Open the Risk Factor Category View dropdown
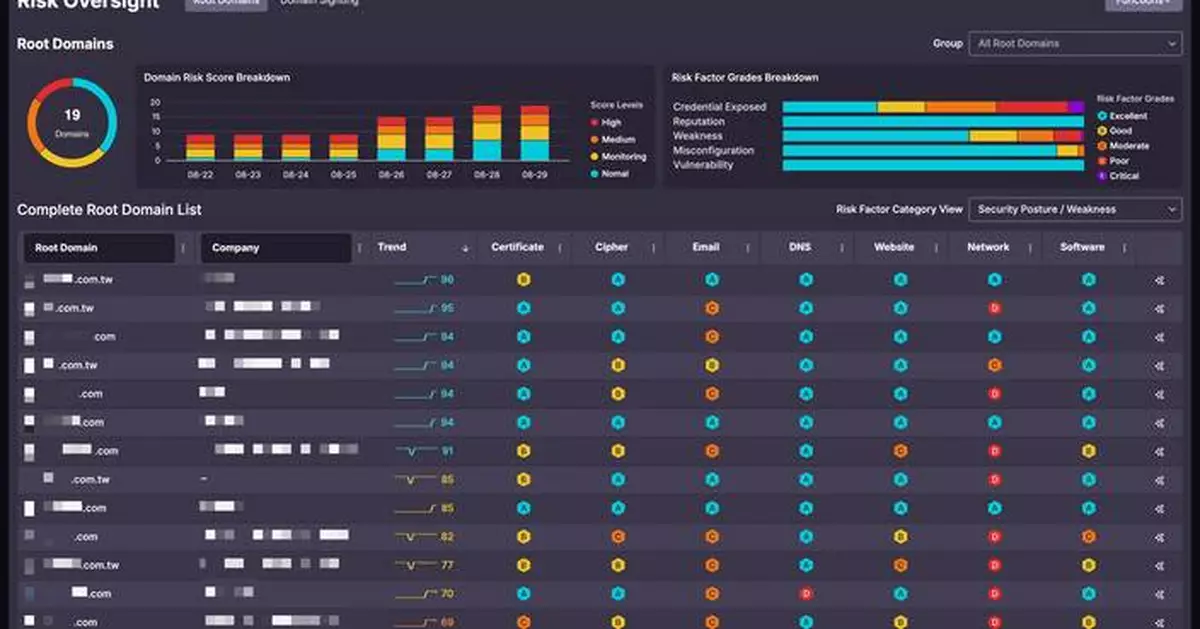This screenshot has width=1200, height=629. coord(1075,210)
